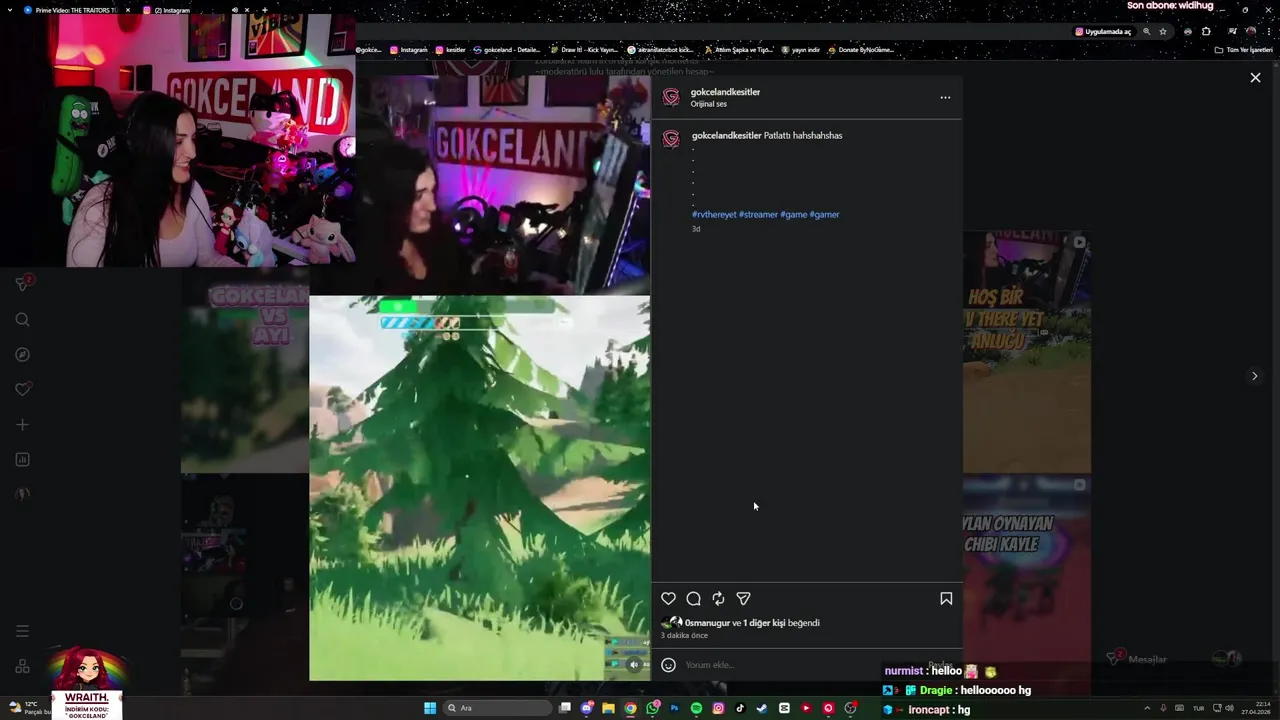Open the gokcelandkesitler profile name in the header
The image size is (1280, 720).
(x=725, y=92)
